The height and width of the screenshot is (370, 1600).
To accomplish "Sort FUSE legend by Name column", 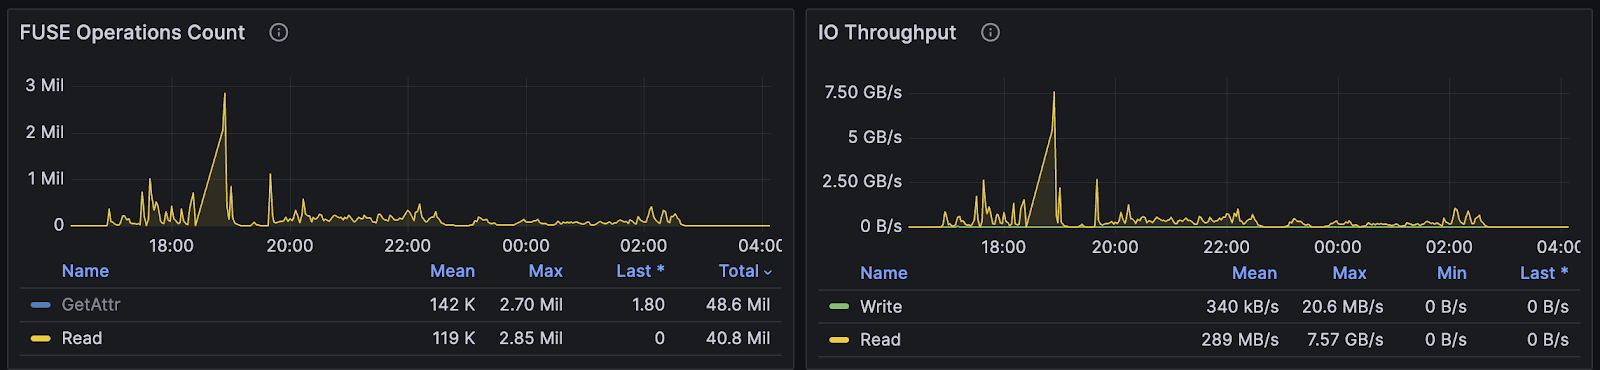I will coord(85,271).
